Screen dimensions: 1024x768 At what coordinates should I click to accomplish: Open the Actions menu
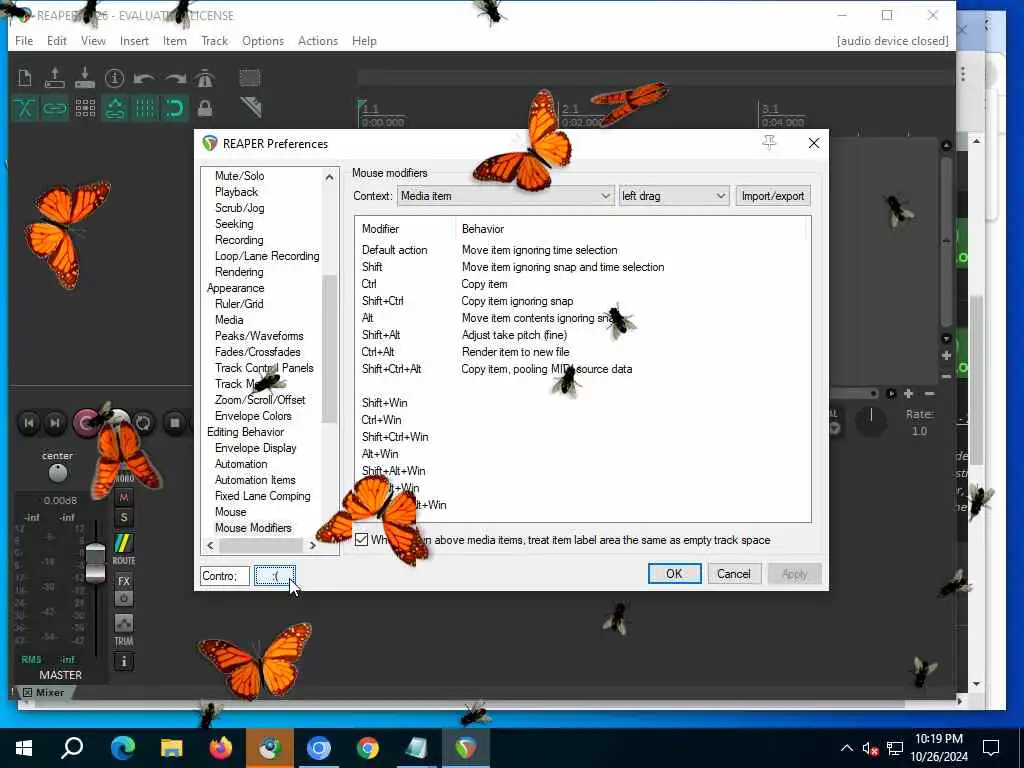point(317,40)
